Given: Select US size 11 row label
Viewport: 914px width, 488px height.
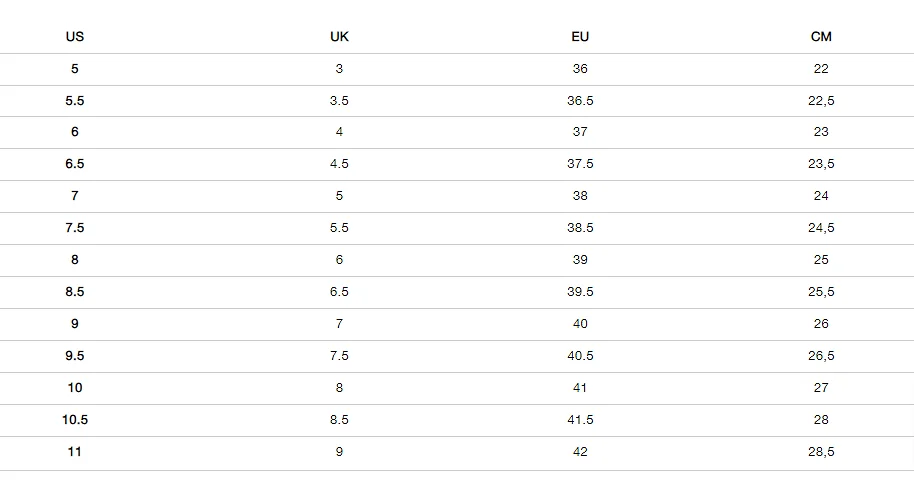Looking at the screenshot, I should tap(75, 452).
